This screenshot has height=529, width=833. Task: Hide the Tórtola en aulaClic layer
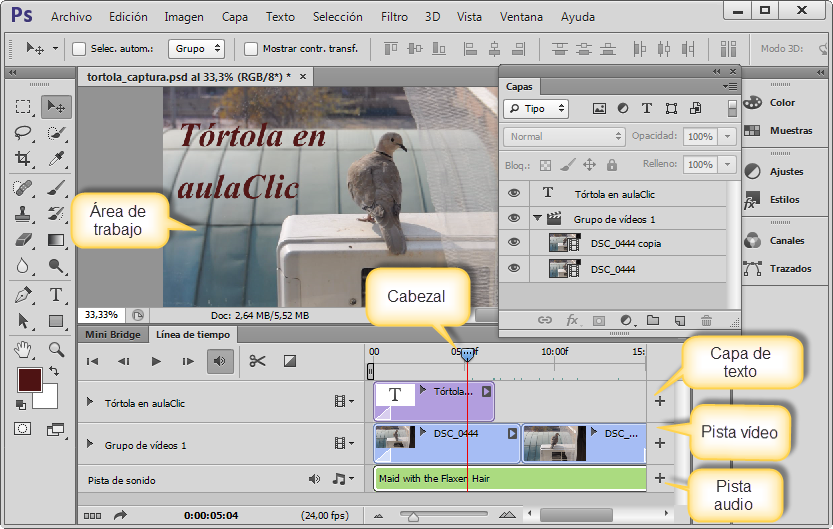514,193
